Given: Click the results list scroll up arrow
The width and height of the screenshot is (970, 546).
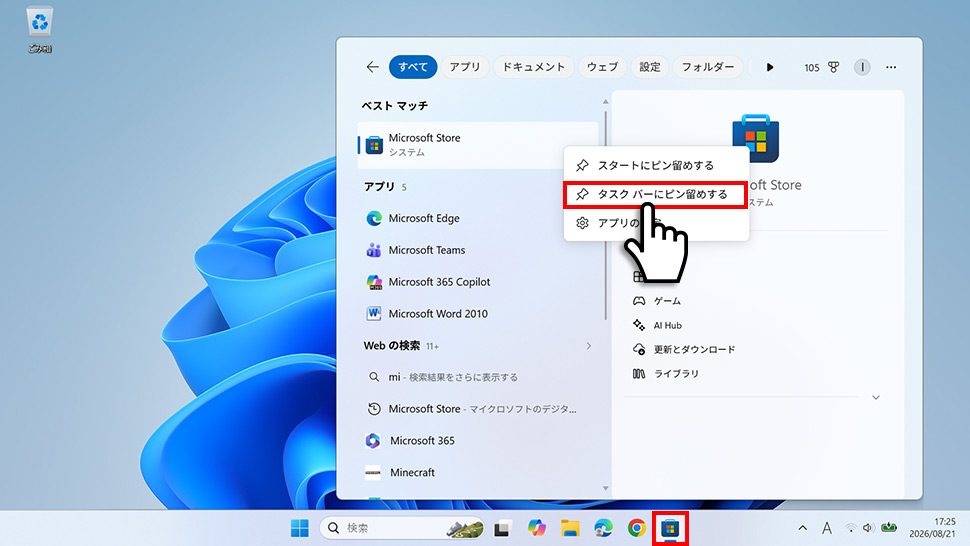Looking at the screenshot, I should 606,102.
